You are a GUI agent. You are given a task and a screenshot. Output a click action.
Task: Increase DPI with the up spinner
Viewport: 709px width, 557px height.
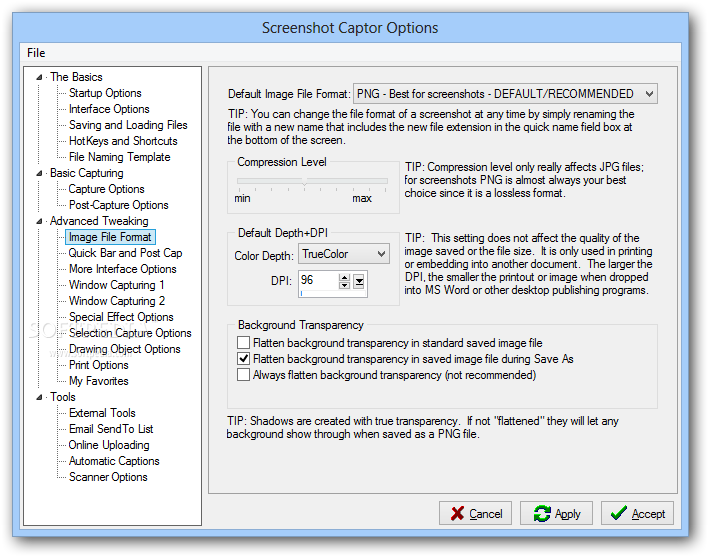pyautogui.click(x=344, y=278)
